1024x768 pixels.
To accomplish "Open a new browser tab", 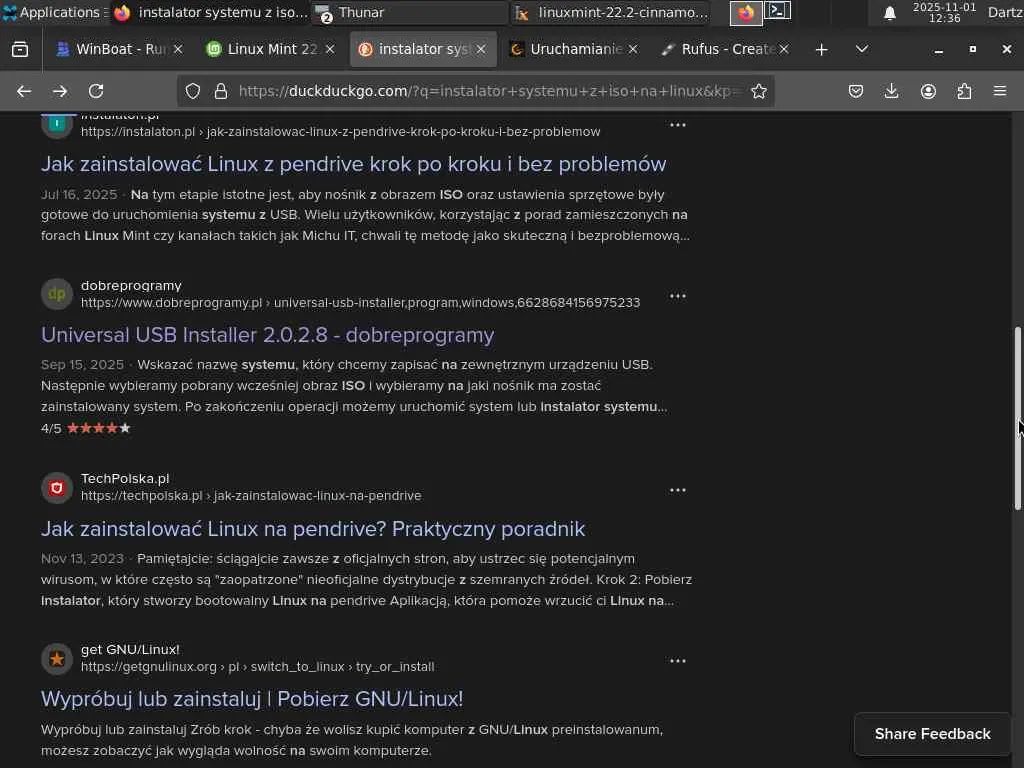I will [x=822, y=50].
